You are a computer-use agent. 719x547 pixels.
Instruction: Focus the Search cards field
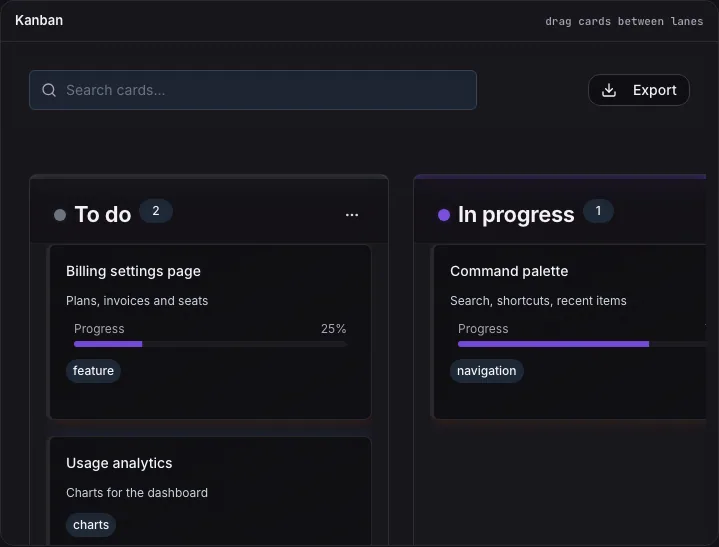click(253, 90)
